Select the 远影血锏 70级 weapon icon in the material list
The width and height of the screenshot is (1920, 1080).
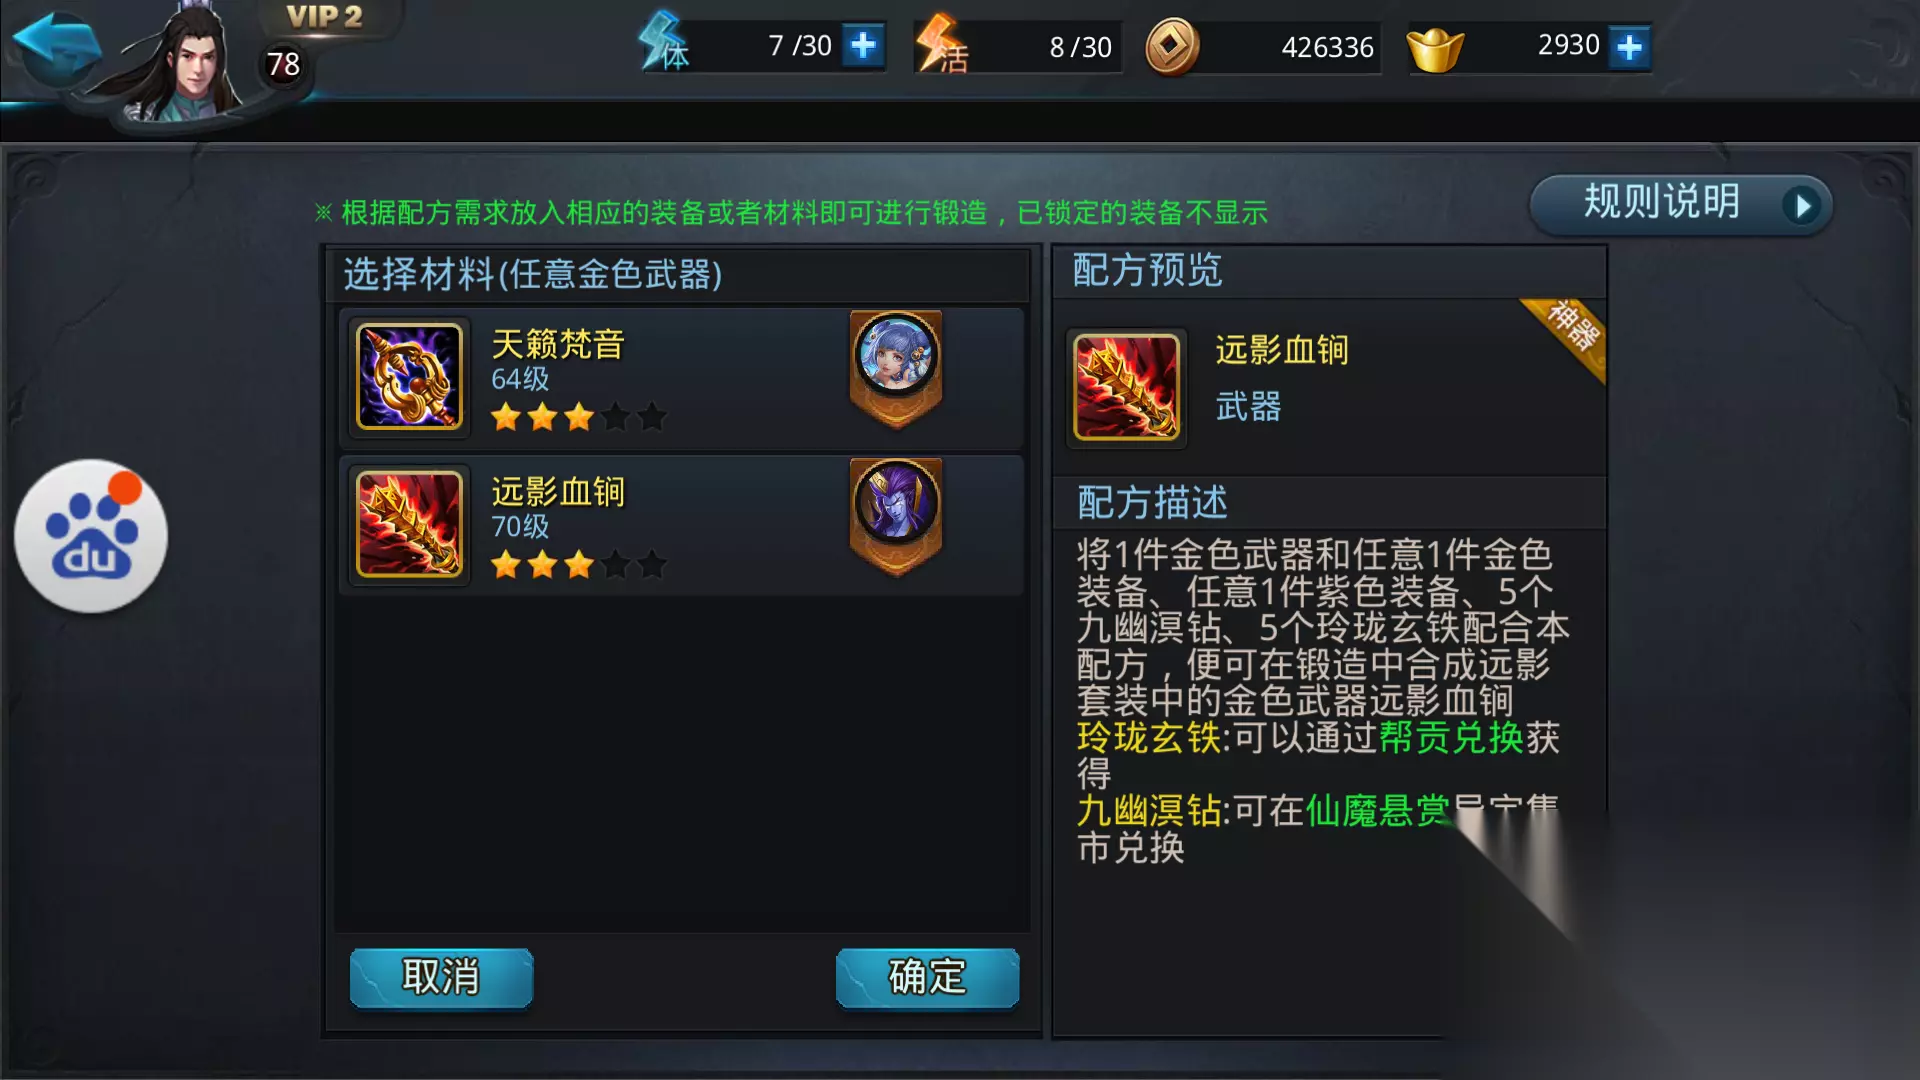point(409,525)
